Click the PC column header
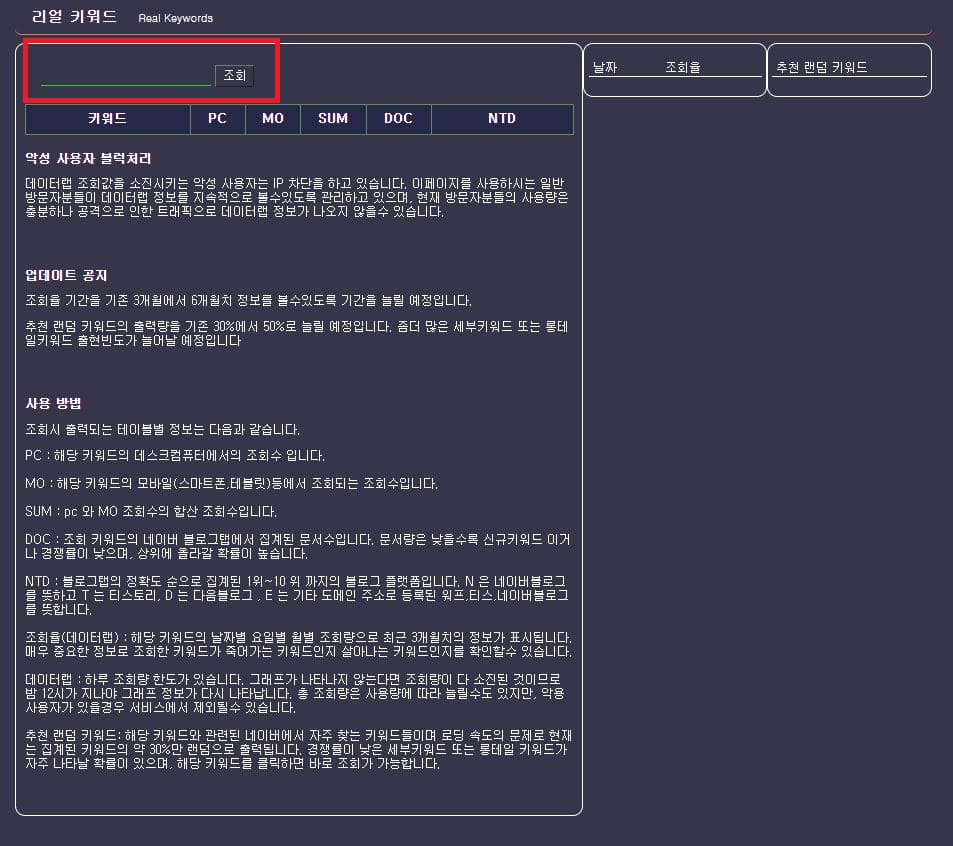953x846 pixels. [217, 119]
